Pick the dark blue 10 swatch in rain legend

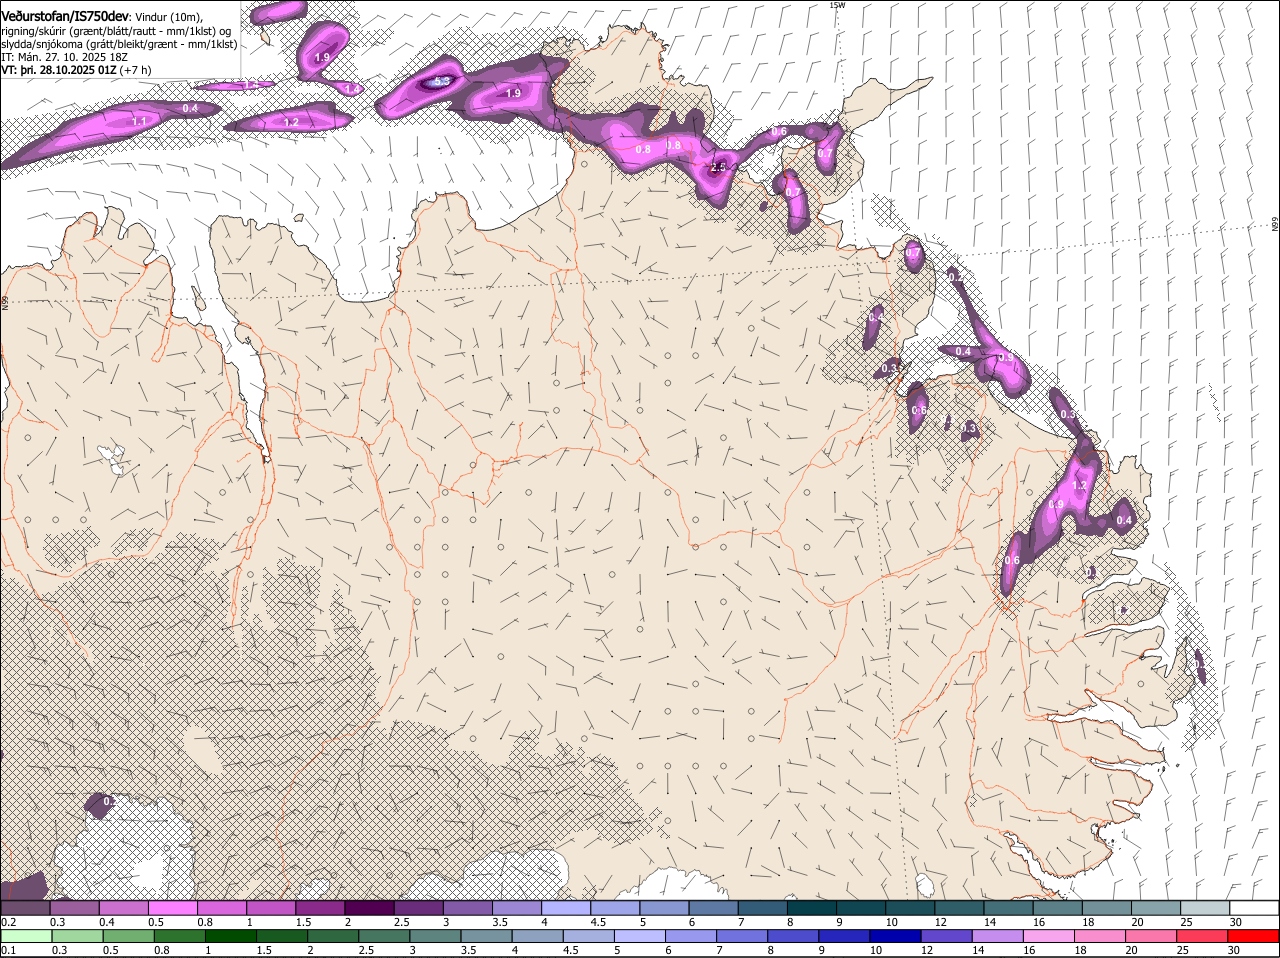(x=894, y=936)
